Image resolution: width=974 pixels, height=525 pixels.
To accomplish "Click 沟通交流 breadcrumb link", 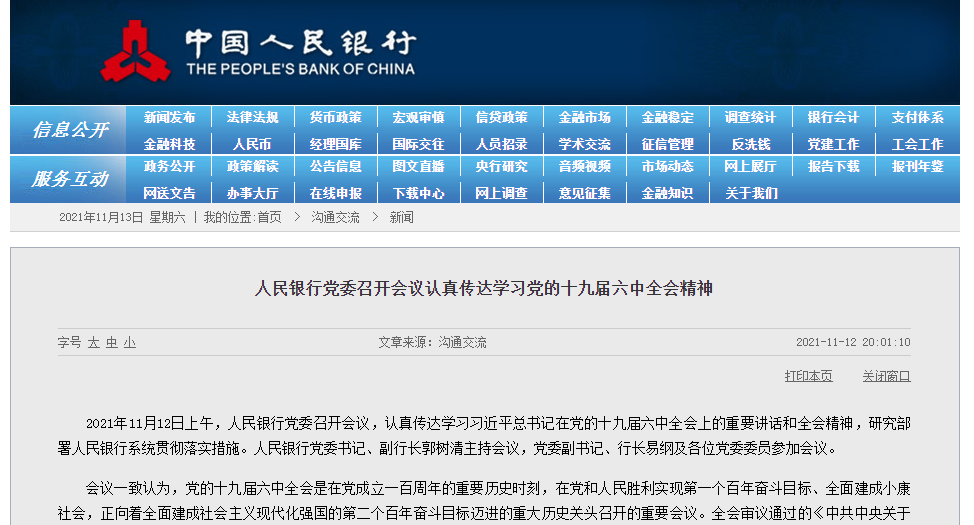I will click(335, 217).
